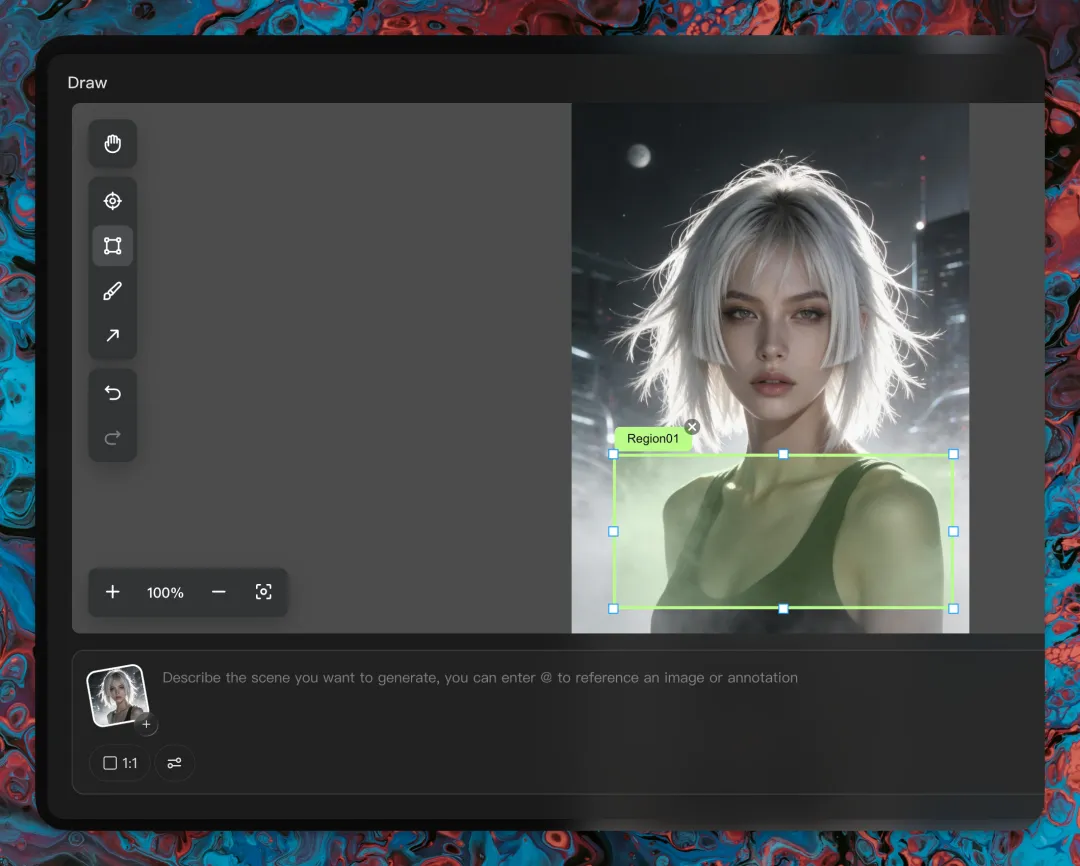Fit canvas to screen icon
Viewport: 1080px width, 866px height.
[263, 592]
